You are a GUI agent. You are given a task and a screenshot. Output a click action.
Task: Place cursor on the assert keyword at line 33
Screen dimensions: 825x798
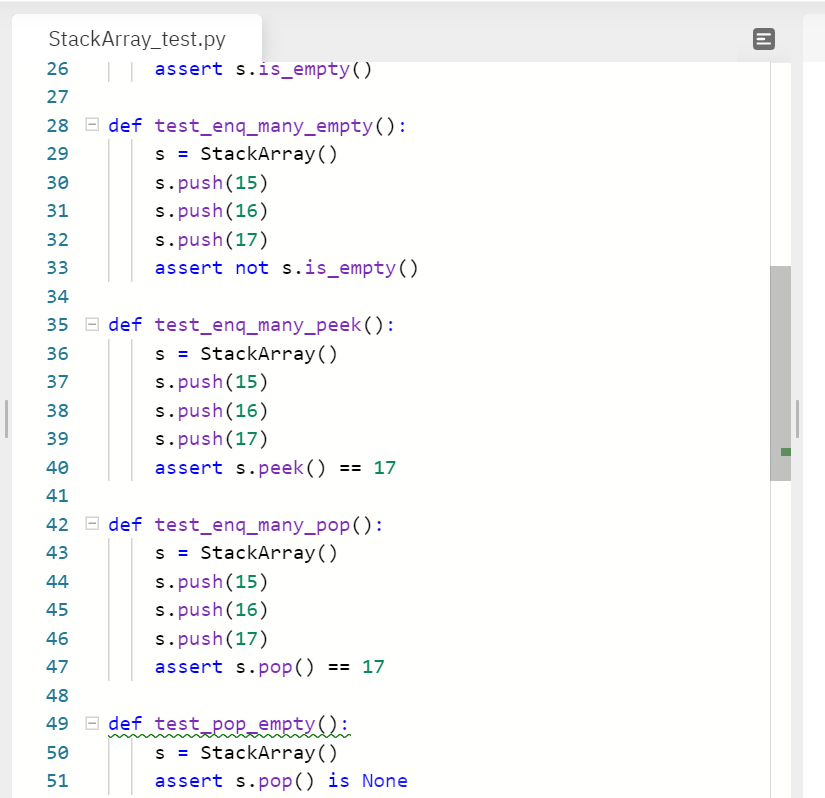click(x=188, y=268)
